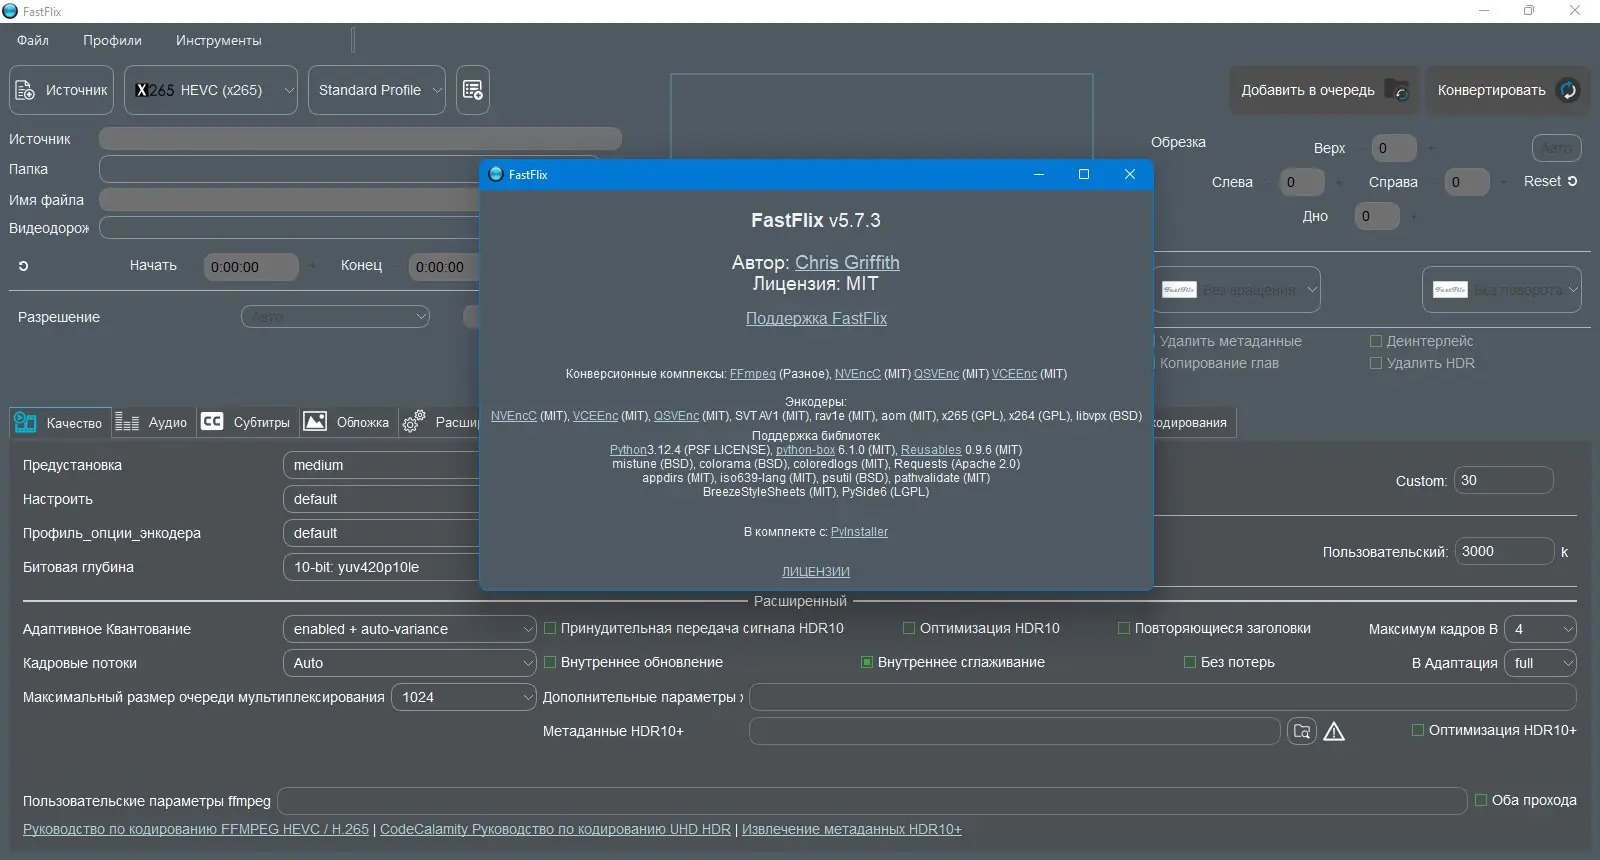
Task: Open the Профили menu
Action: pos(112,40)
